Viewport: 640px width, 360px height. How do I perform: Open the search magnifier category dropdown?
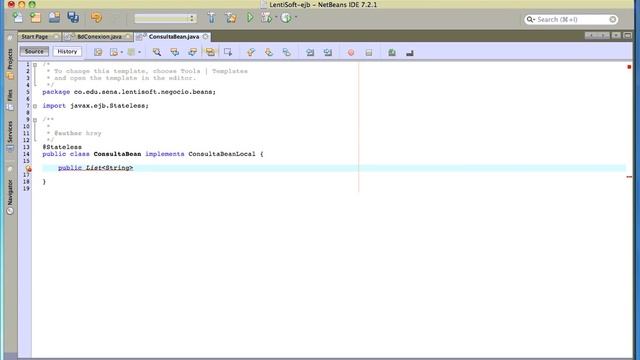tap(530, 19)
